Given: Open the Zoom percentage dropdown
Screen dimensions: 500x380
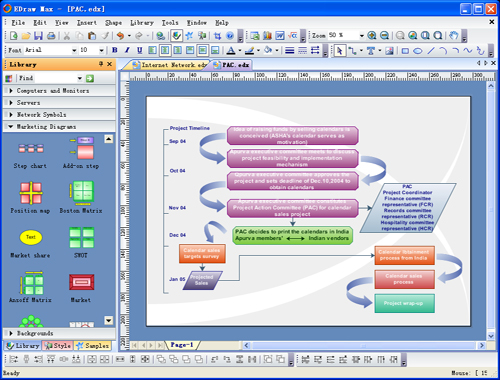Looking at the screenshot, I should coord(361,35).
